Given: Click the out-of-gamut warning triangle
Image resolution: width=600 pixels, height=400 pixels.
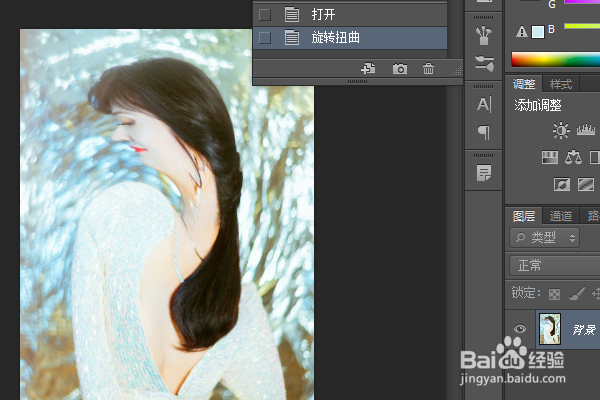Looking at the screenshot, I should (x=522, y=31).
